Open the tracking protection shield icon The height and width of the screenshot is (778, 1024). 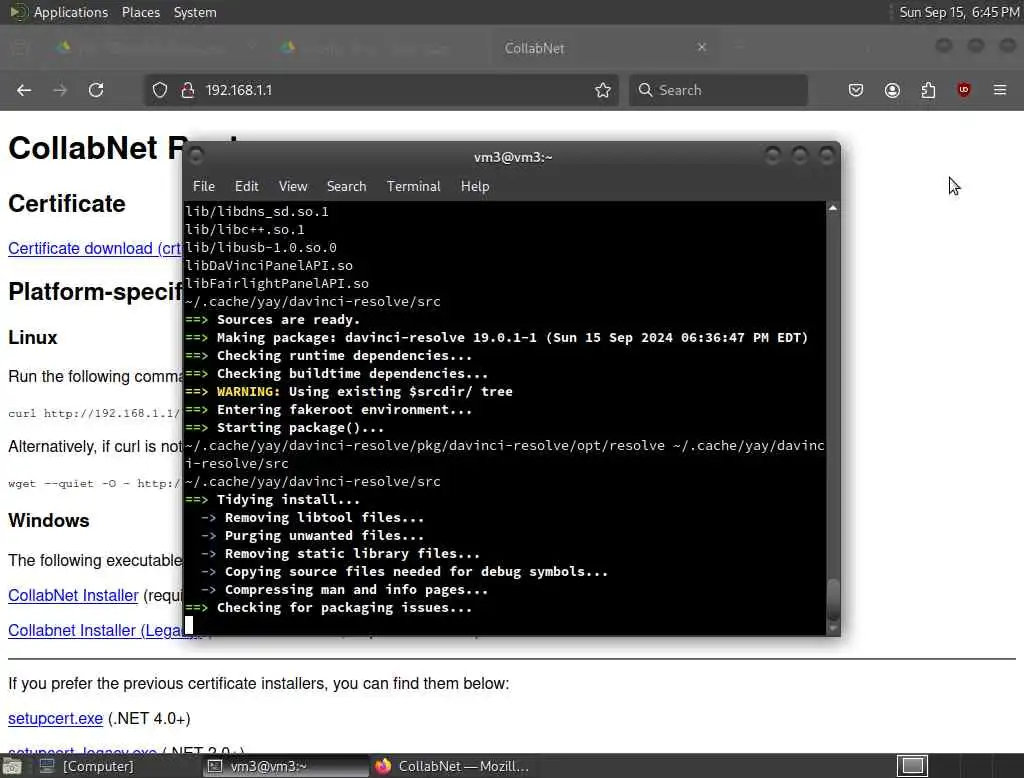[159, 90]
